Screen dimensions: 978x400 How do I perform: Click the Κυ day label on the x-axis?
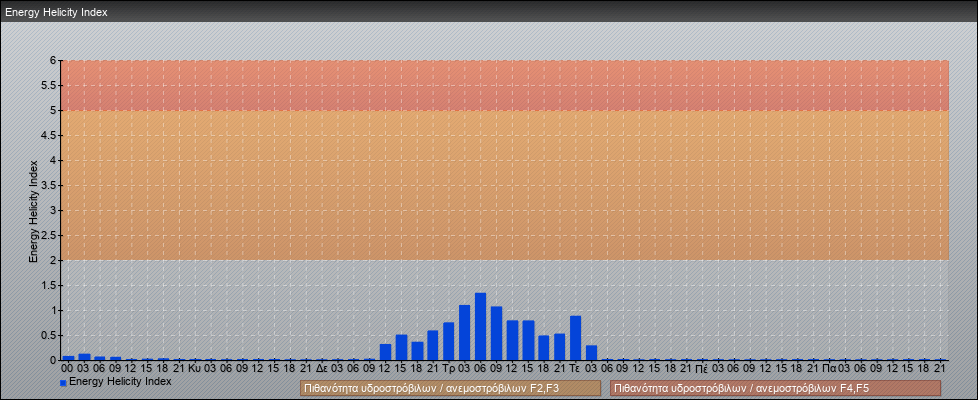tap(194, 368)
